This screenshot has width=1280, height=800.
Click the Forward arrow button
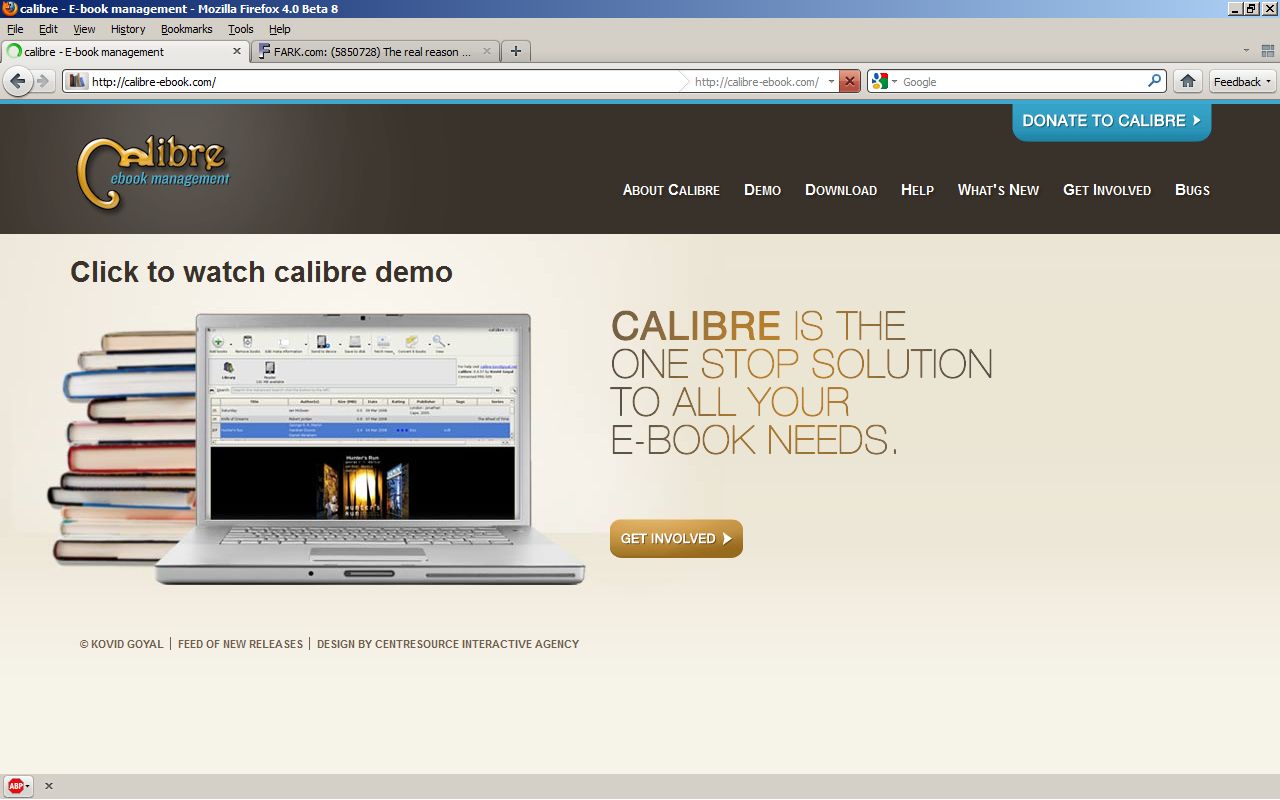tap(42, 82)
